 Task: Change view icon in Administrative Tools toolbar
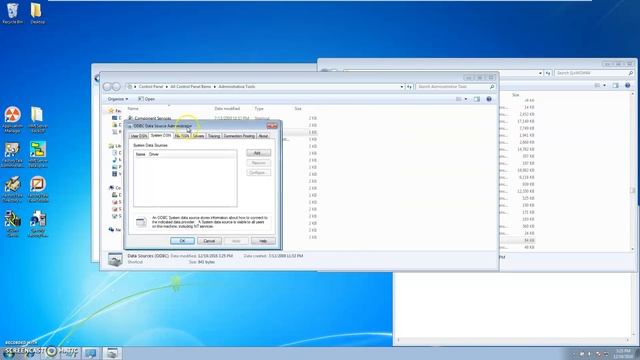pos(458,99)
